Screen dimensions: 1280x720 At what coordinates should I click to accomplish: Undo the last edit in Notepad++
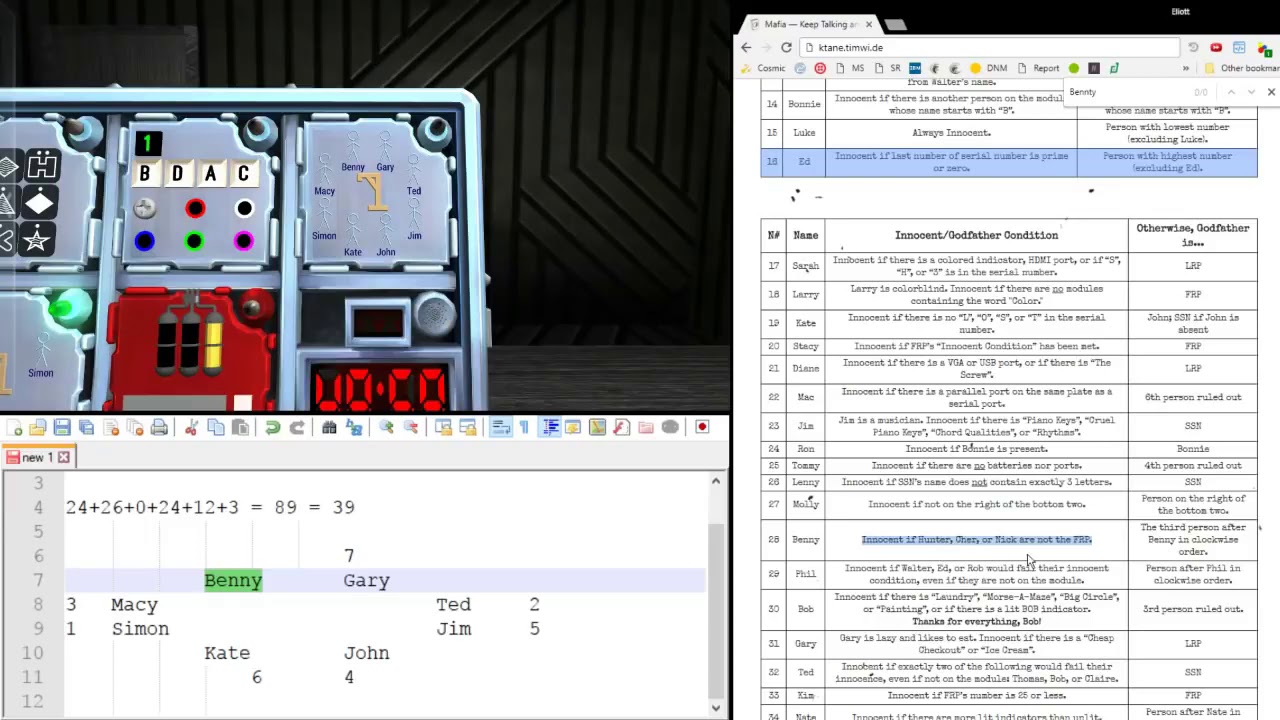pos(273,428)
